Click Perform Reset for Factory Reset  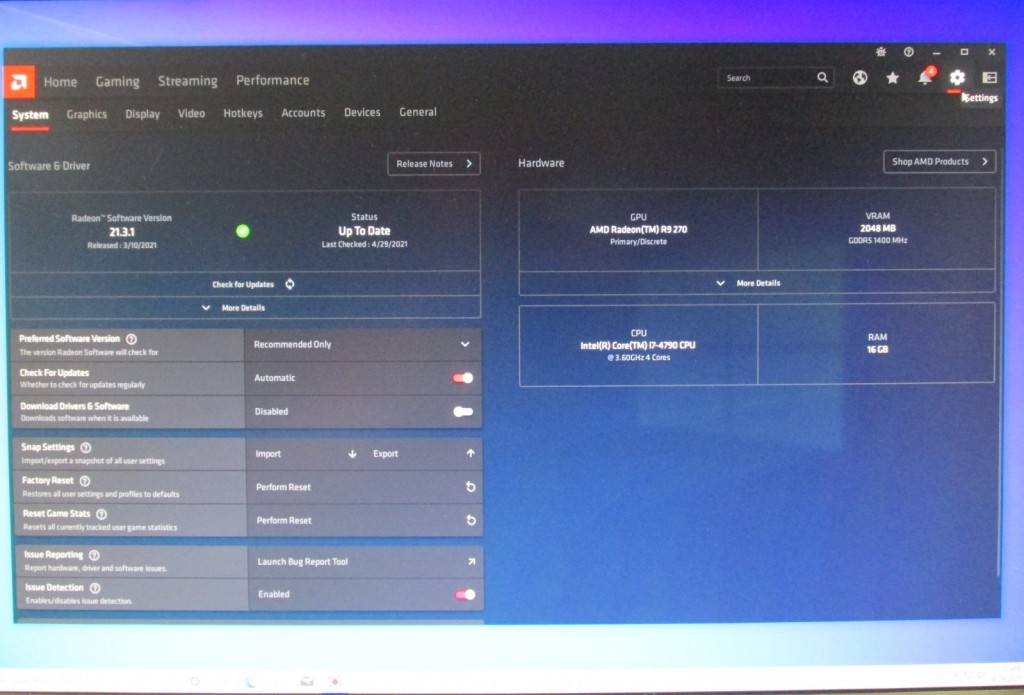[x=364, y=487]
